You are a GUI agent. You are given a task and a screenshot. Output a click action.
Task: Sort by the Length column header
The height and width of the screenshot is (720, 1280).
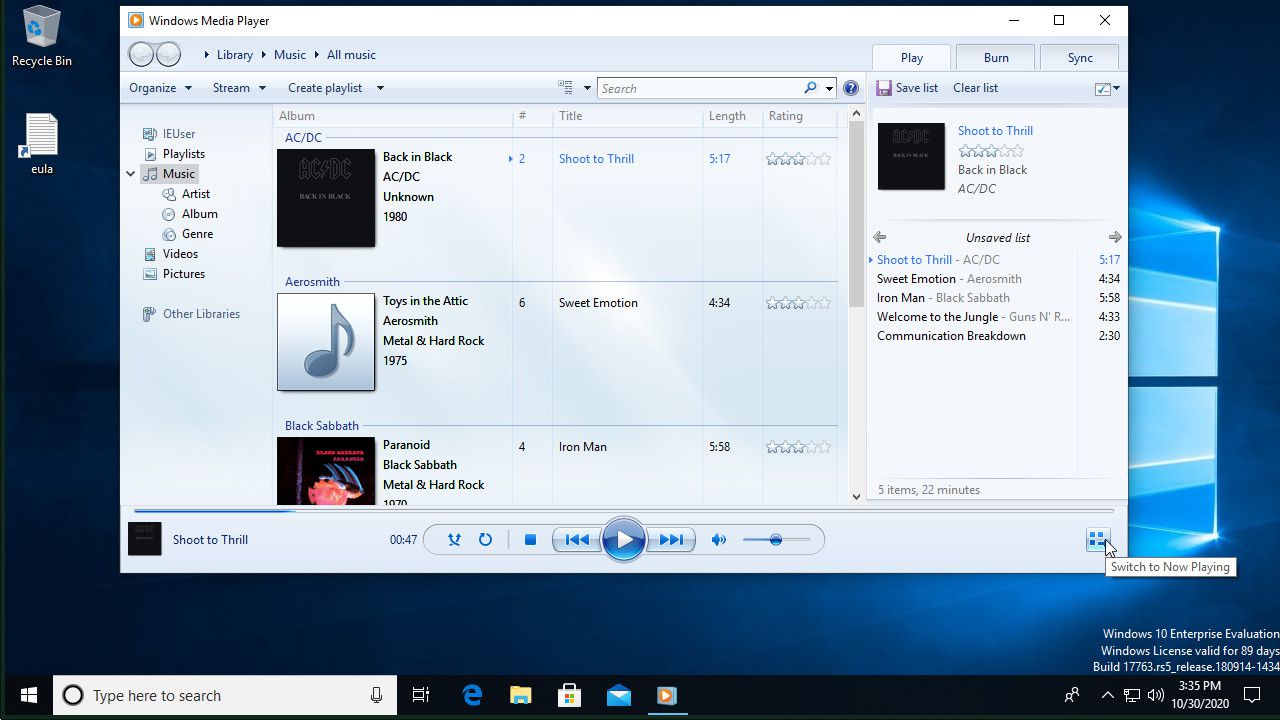(732, 116)
